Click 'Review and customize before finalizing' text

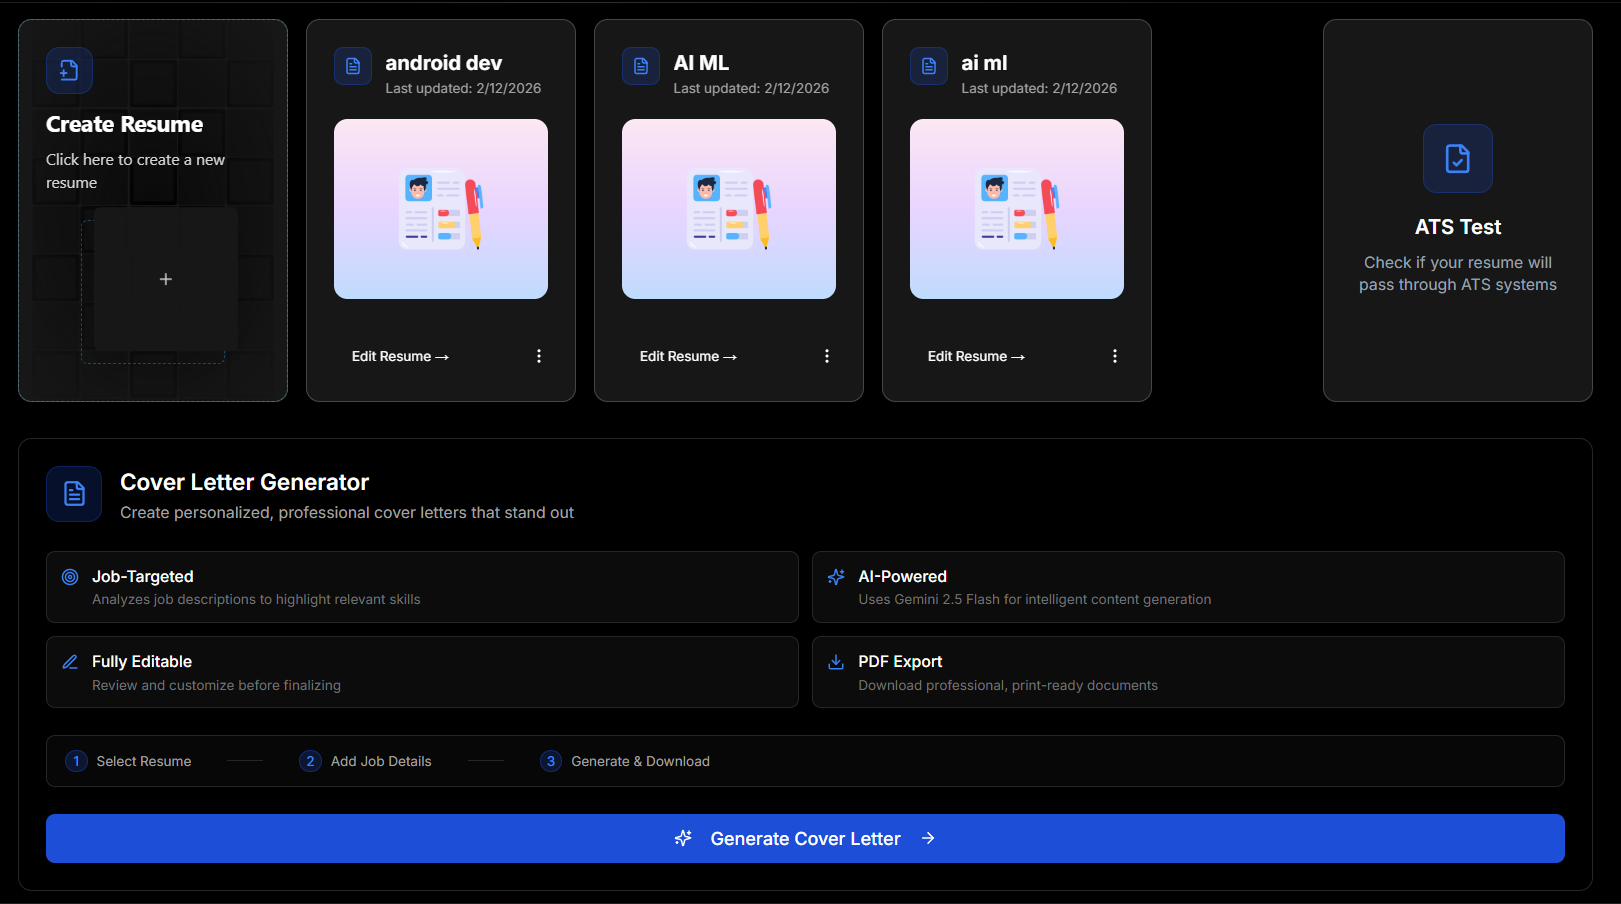pyautogui.click(x=216, y=685)
